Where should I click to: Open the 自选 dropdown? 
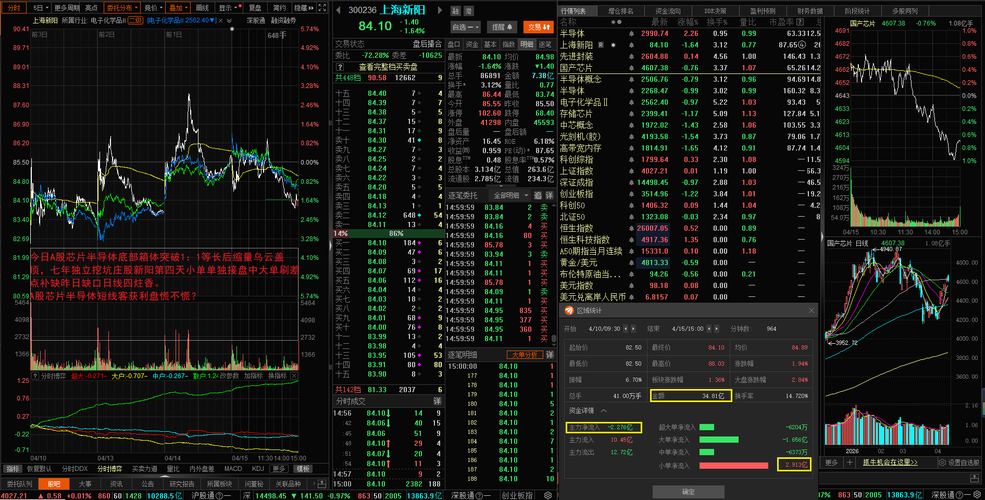pyautogui.click(x=465, y=27)
